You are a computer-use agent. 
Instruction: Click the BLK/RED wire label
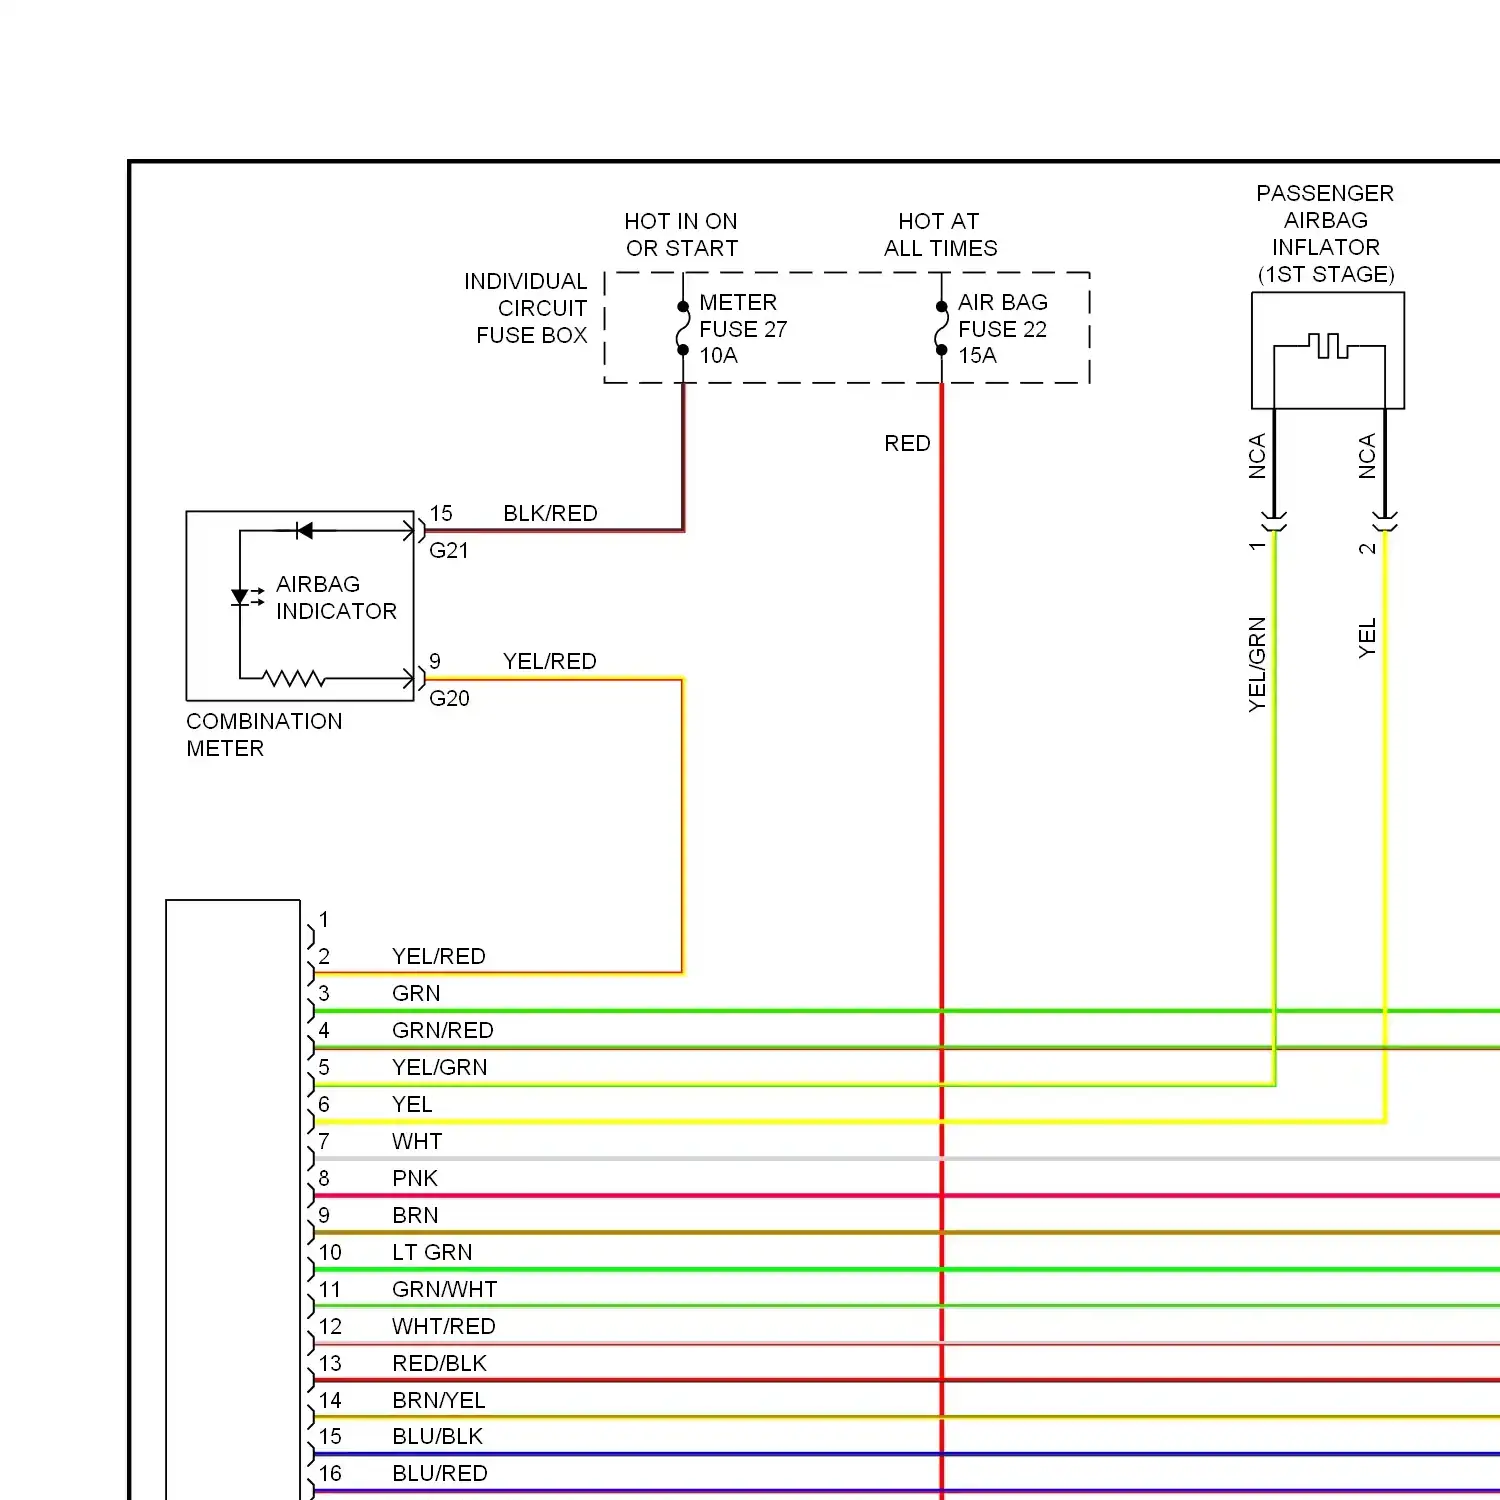550,514
